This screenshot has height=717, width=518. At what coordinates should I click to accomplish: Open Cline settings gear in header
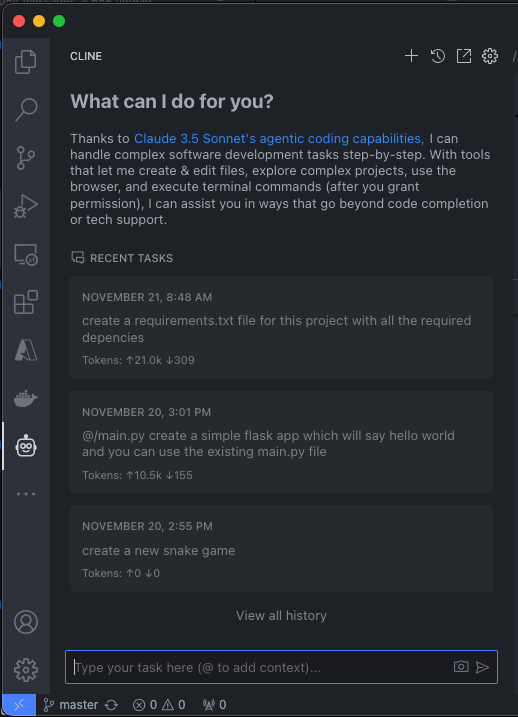(x=490, y=56)
